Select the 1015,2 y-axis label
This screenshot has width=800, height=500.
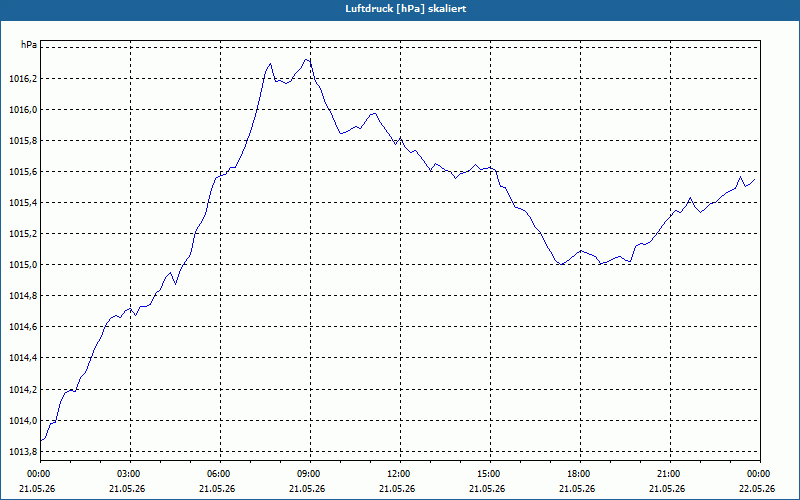click(x=22, y=234)
